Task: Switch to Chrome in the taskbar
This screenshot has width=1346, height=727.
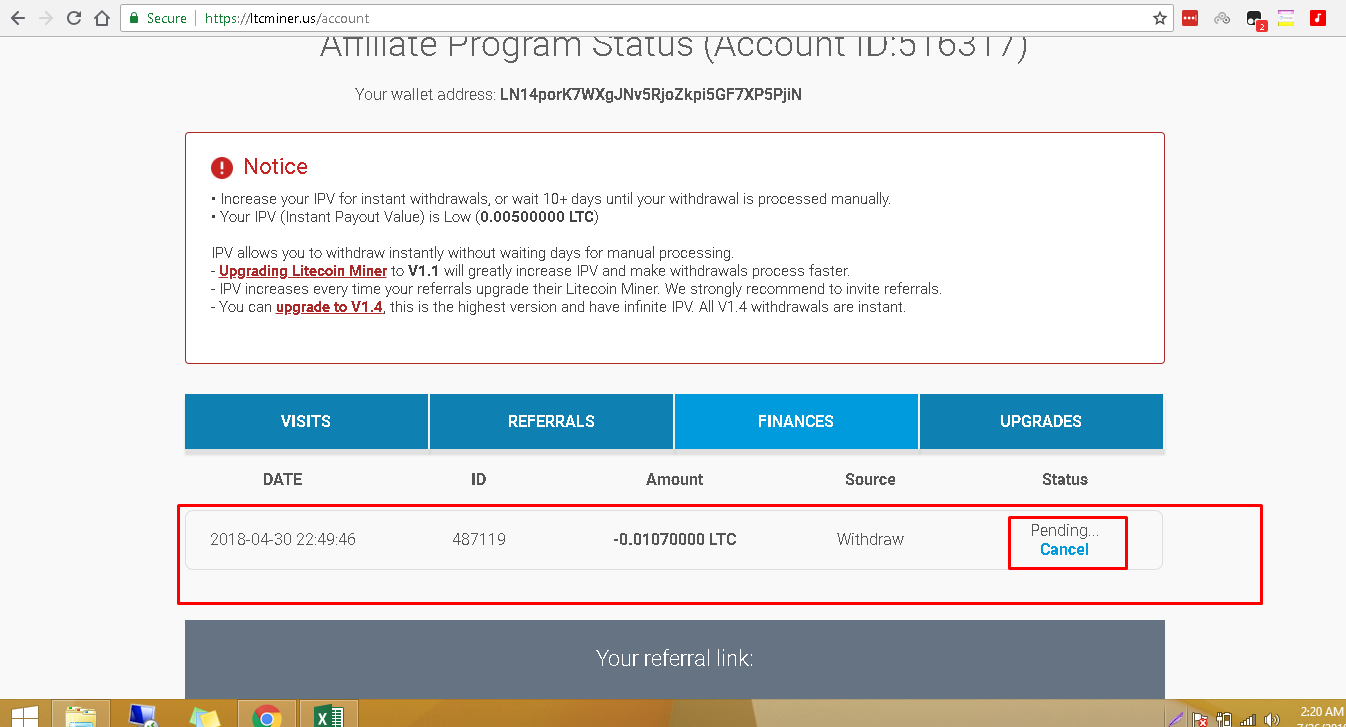Action: pos(266,714)
